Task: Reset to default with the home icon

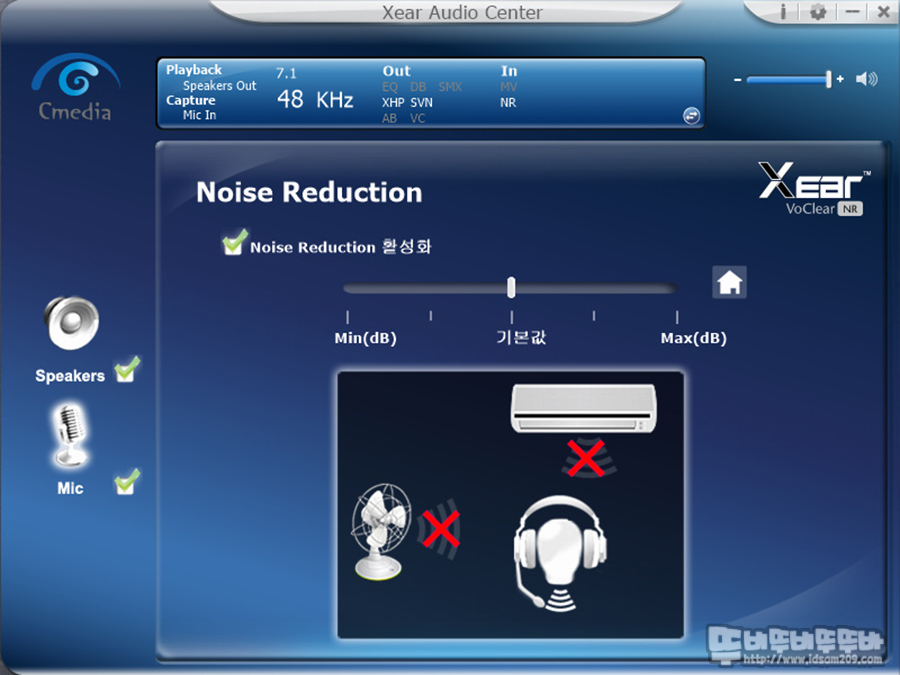Action: [730, 282]
